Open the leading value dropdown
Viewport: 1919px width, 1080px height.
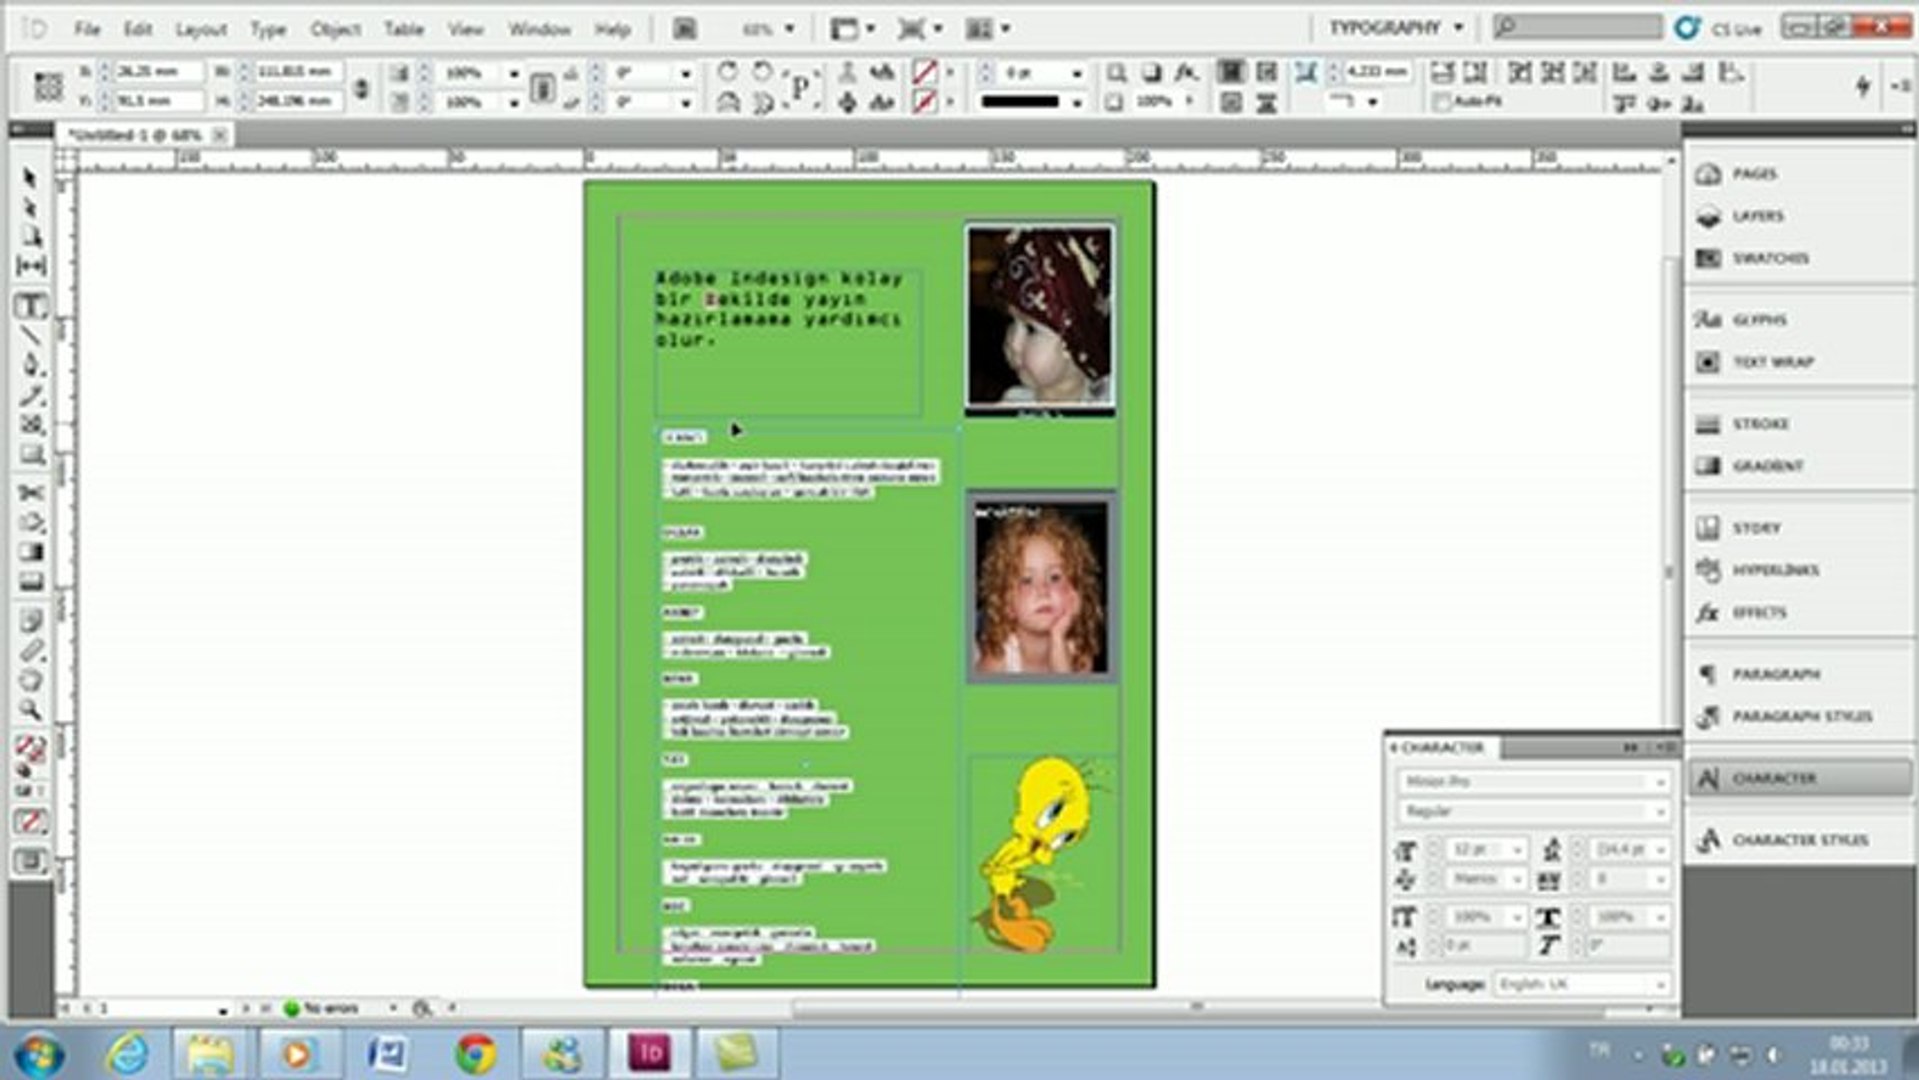point(1661,850)
